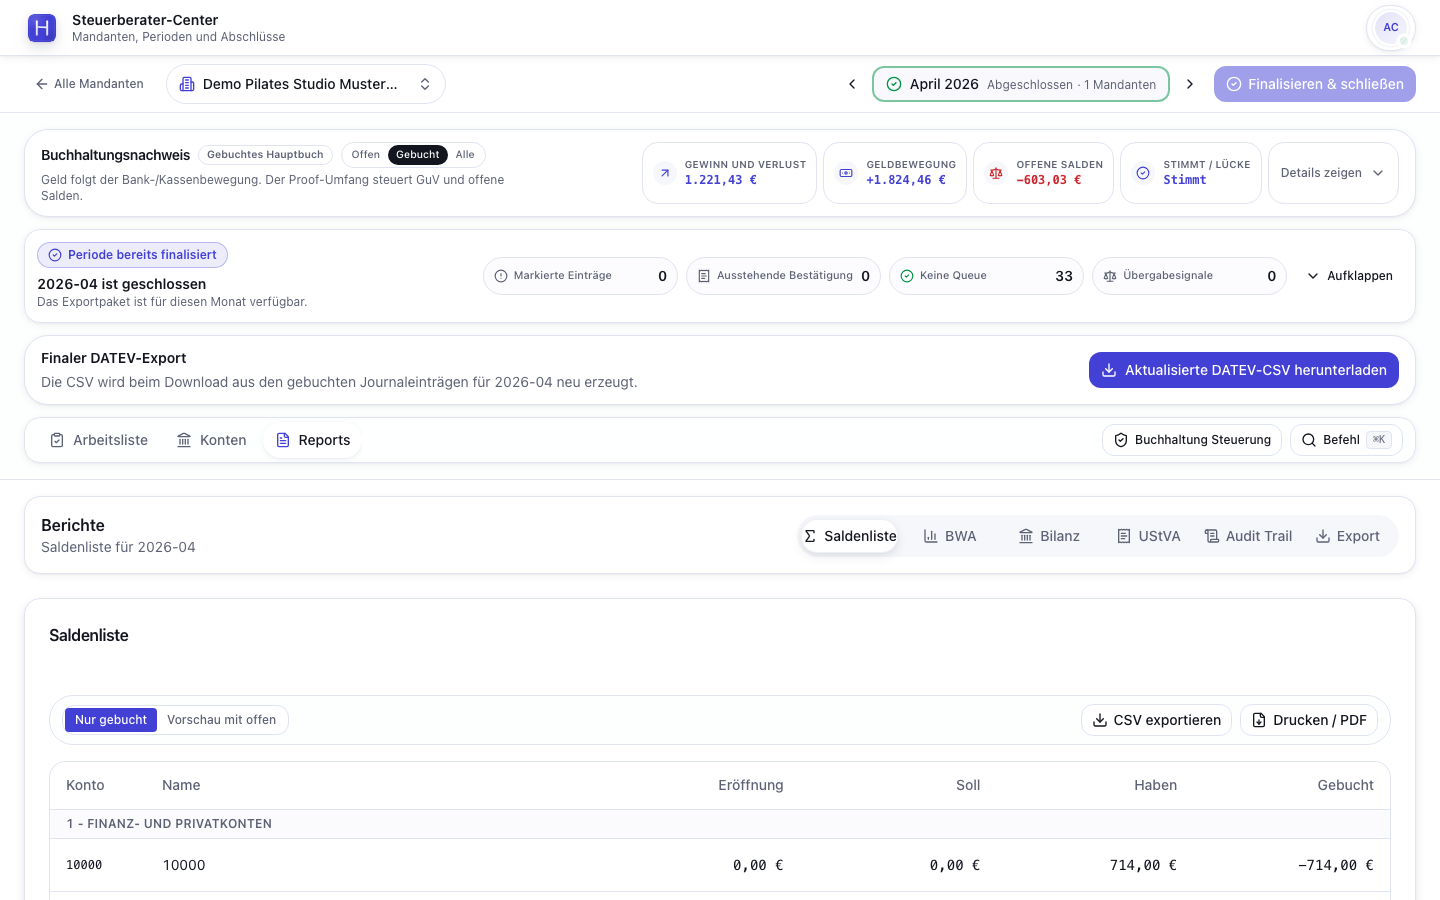The image size is (1440, 900).
Task: Download the Aktualisierte DATEV-CSV
Action: [x=1244, y=370]
